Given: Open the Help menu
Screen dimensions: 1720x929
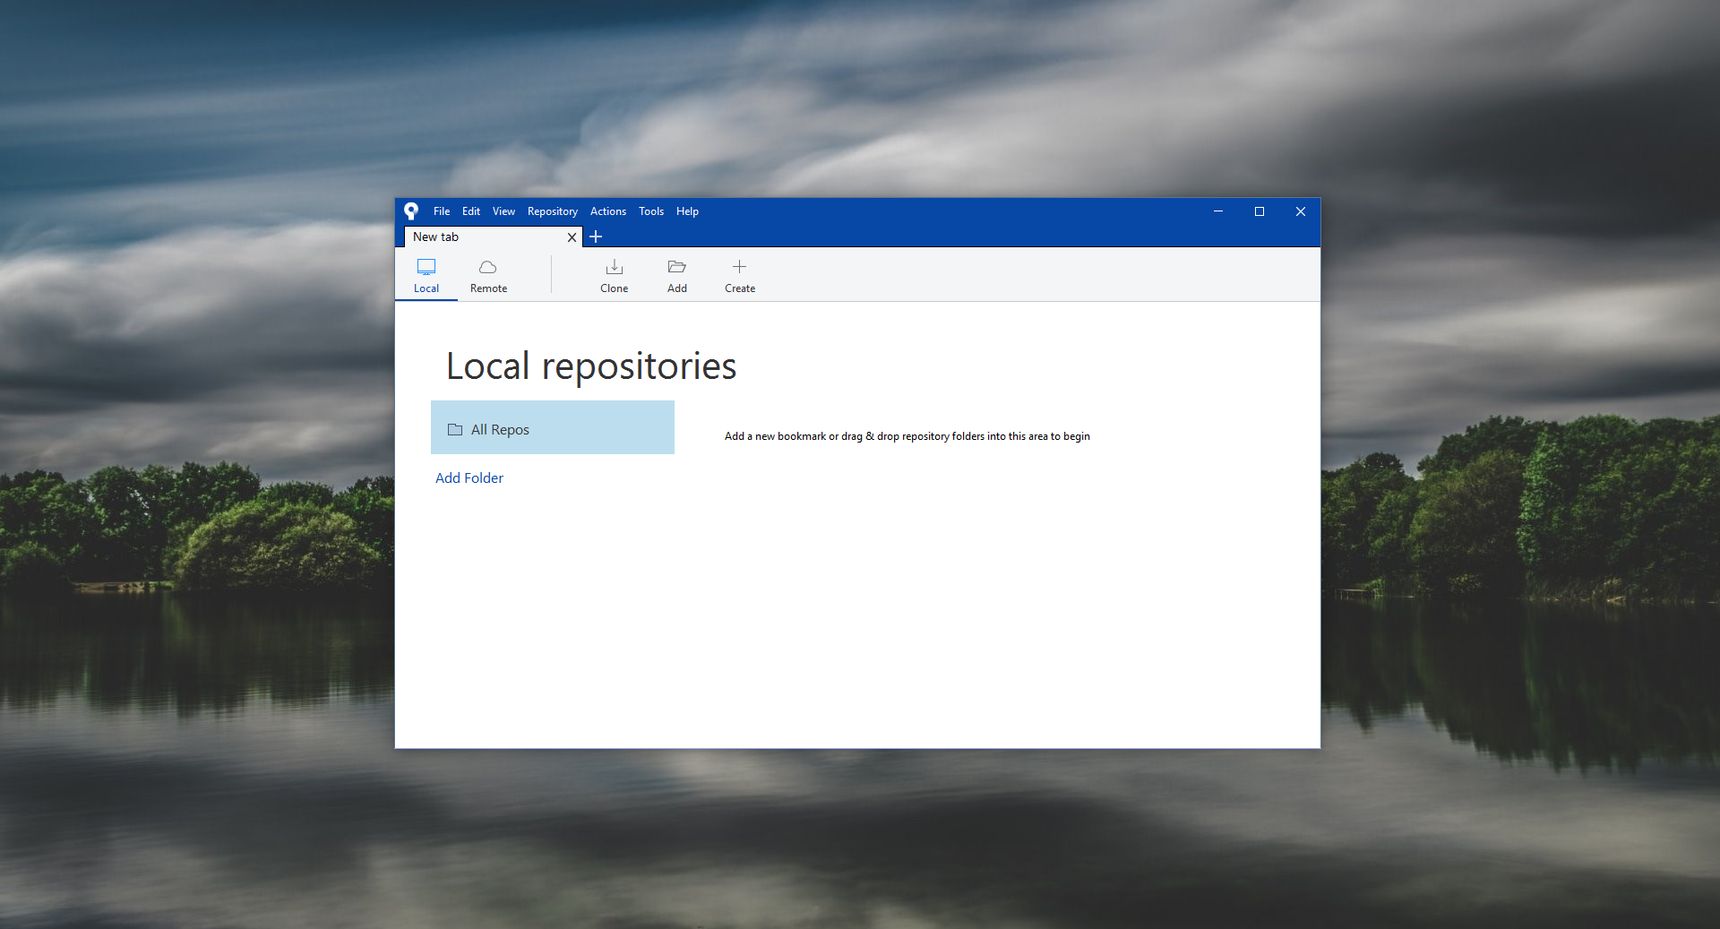Looking at the screenshot, I should (x=687, y=211).
